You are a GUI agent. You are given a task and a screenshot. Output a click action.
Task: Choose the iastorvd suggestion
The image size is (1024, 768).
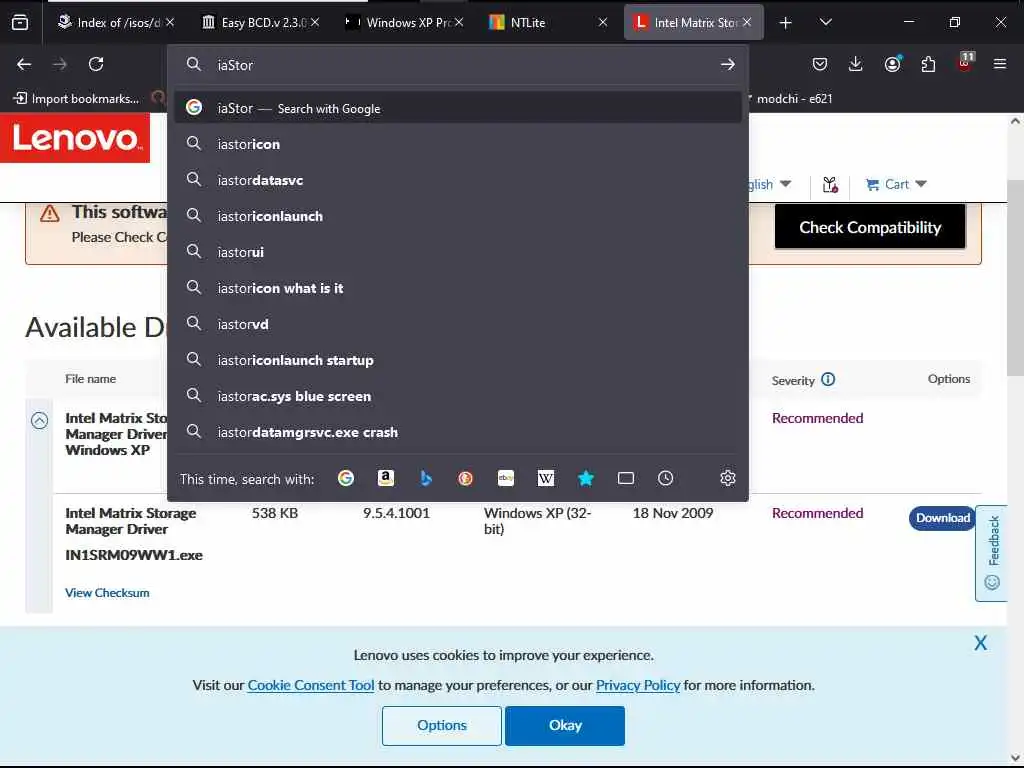(x=458, y=324)
